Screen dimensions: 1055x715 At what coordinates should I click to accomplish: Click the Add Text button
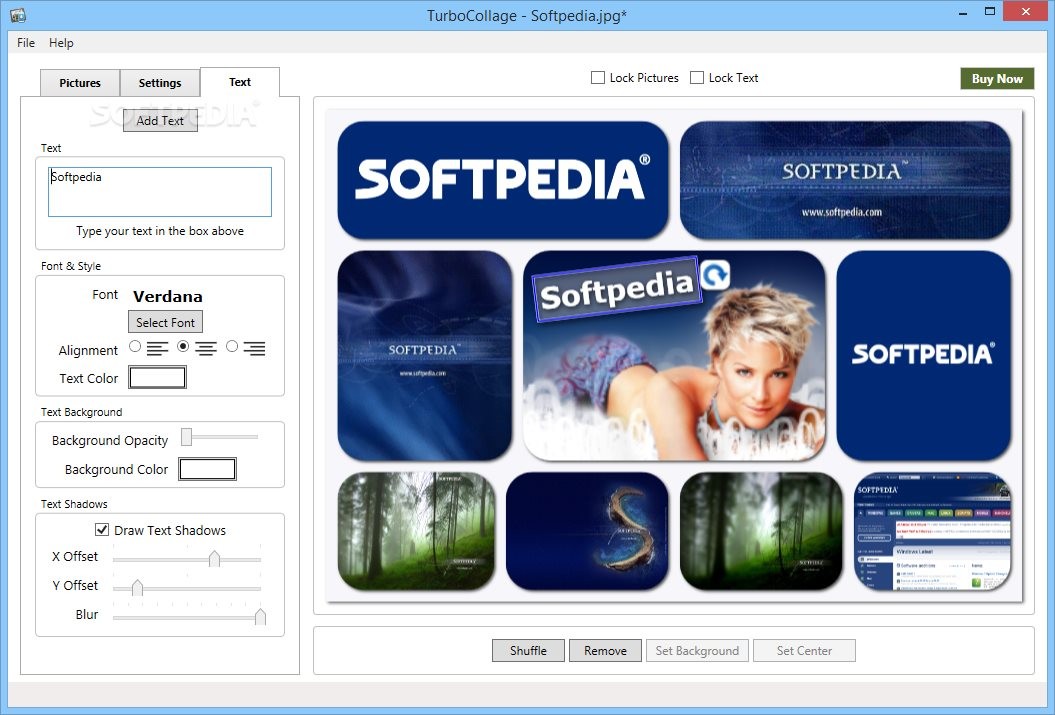point(160,120)
